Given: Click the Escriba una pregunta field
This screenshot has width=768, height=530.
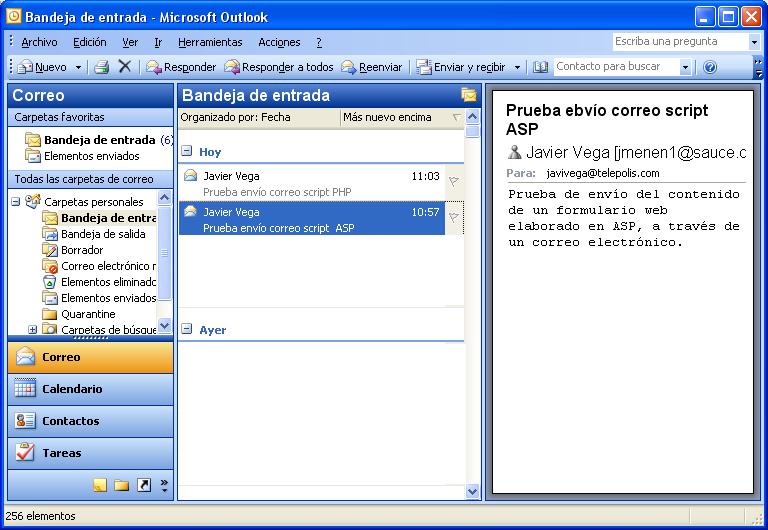Looking at the screenshot, I should 679,42.
